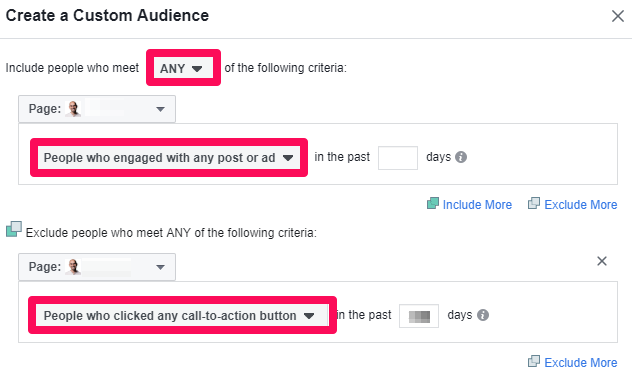This screenshot has width=632, height=386.
Task: Click the profile picture in exclude Page selector
Action: [73, 267]
